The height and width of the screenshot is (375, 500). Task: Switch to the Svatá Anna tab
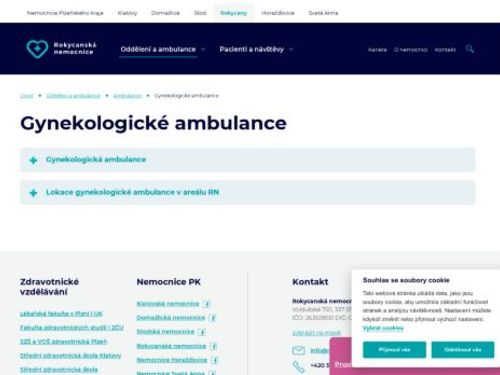[x=323, y=13]
